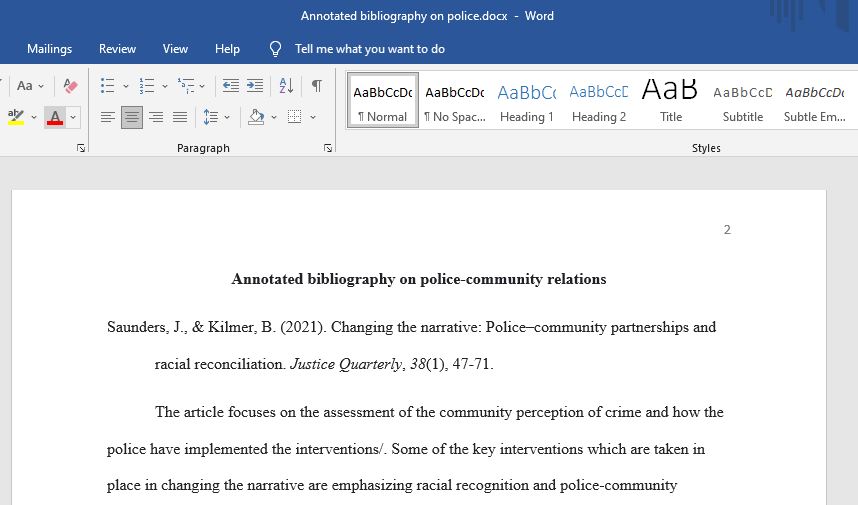Clear all formatting with the eraser icon
The height and width of the screenshot is (505, 858).
[x=70, y=86]
